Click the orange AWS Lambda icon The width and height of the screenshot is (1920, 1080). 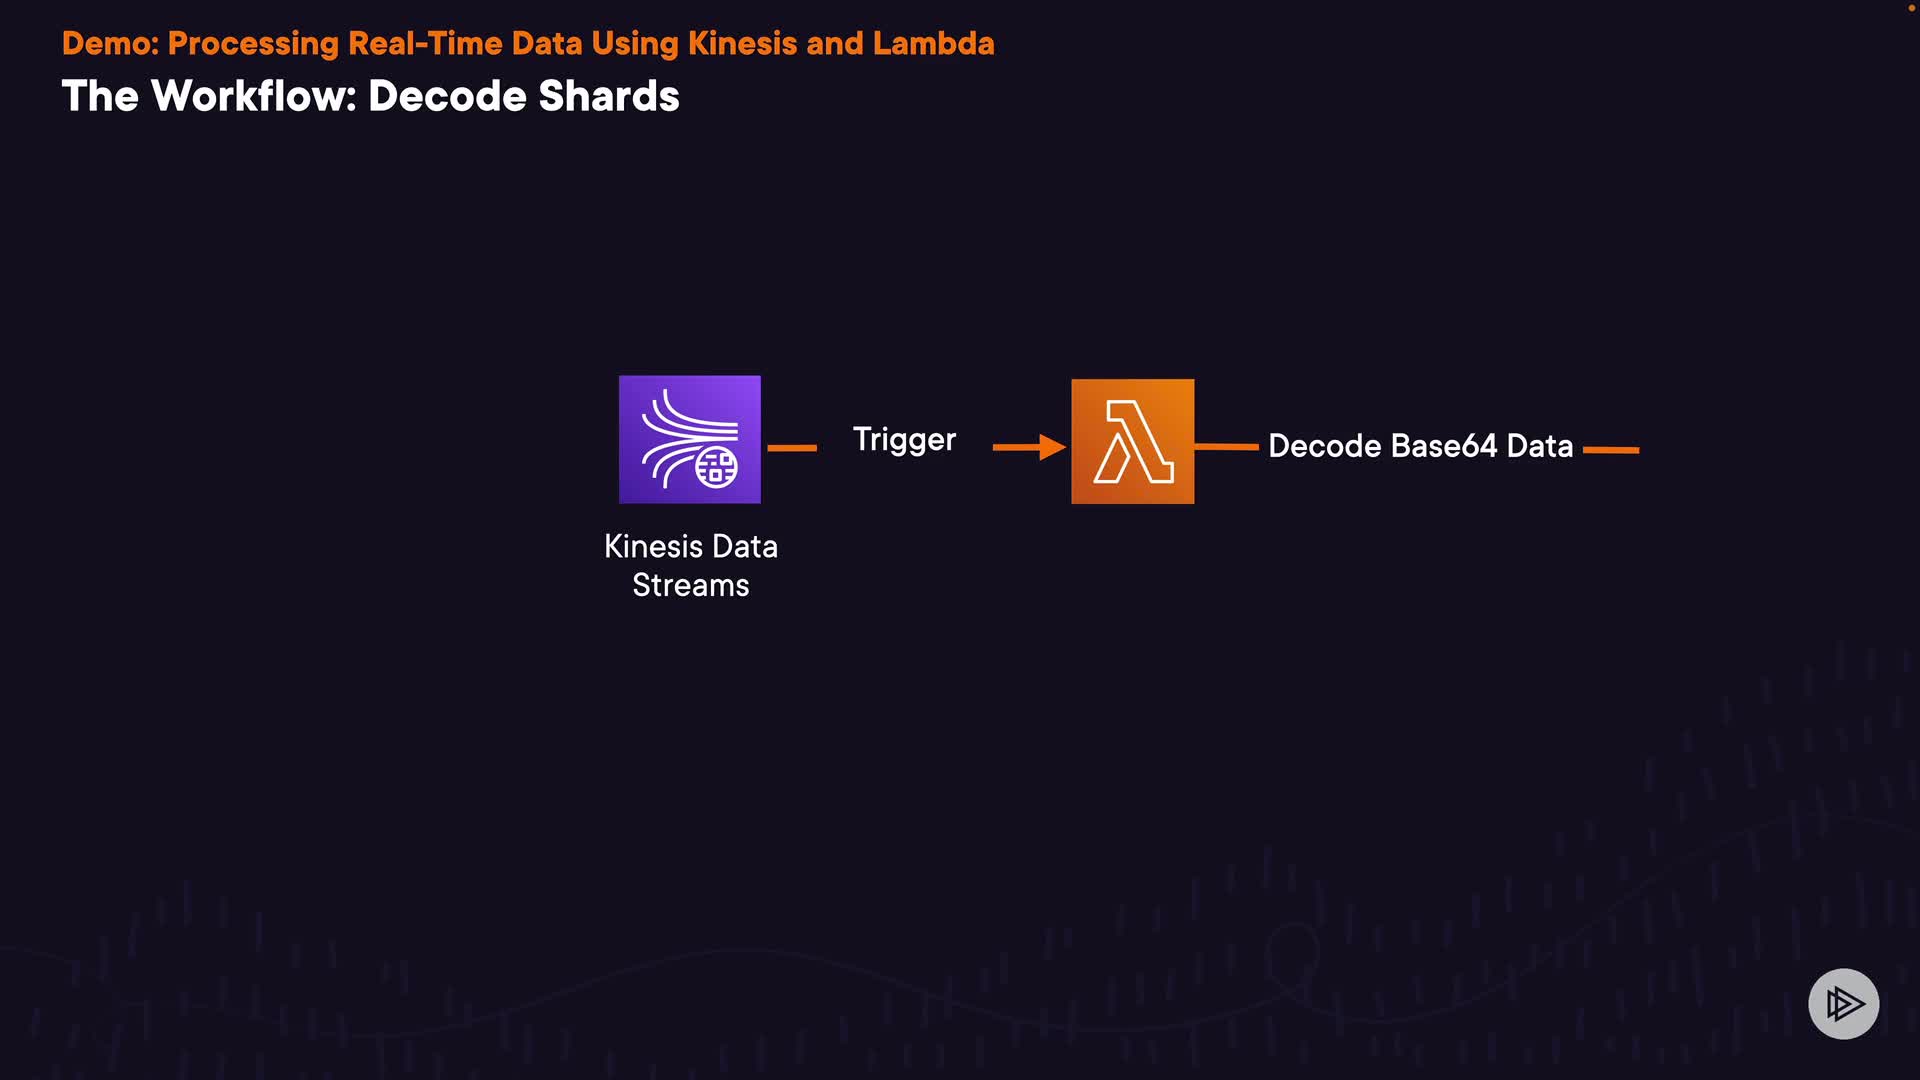(1132, 441)
